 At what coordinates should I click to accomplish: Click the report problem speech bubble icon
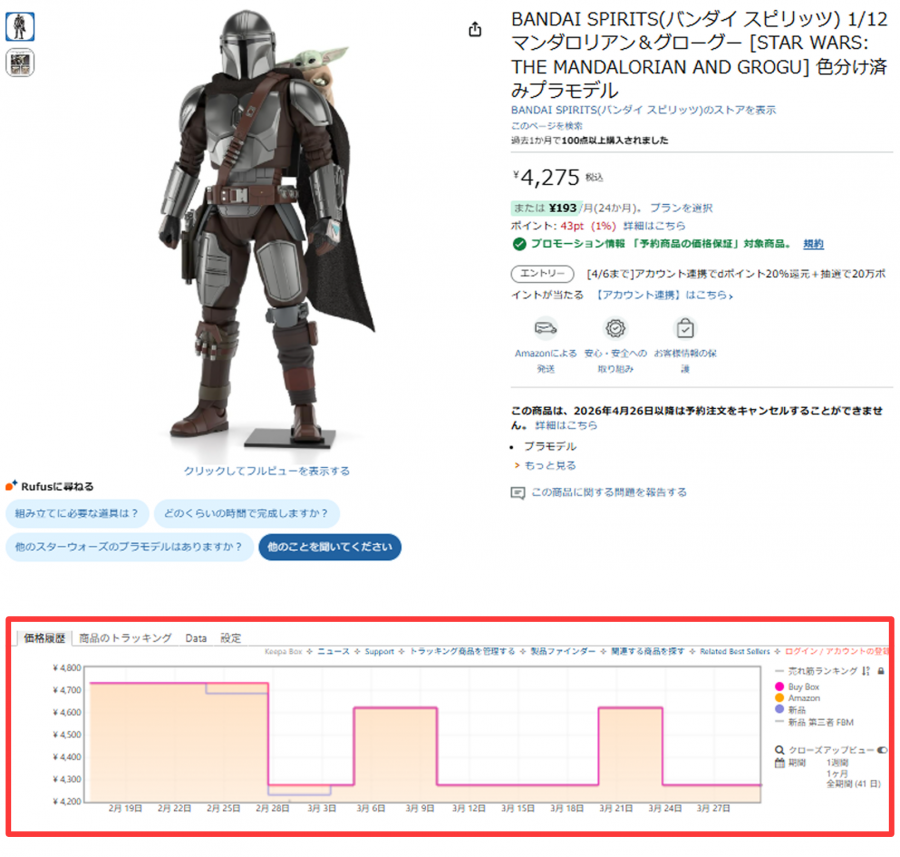517,492
